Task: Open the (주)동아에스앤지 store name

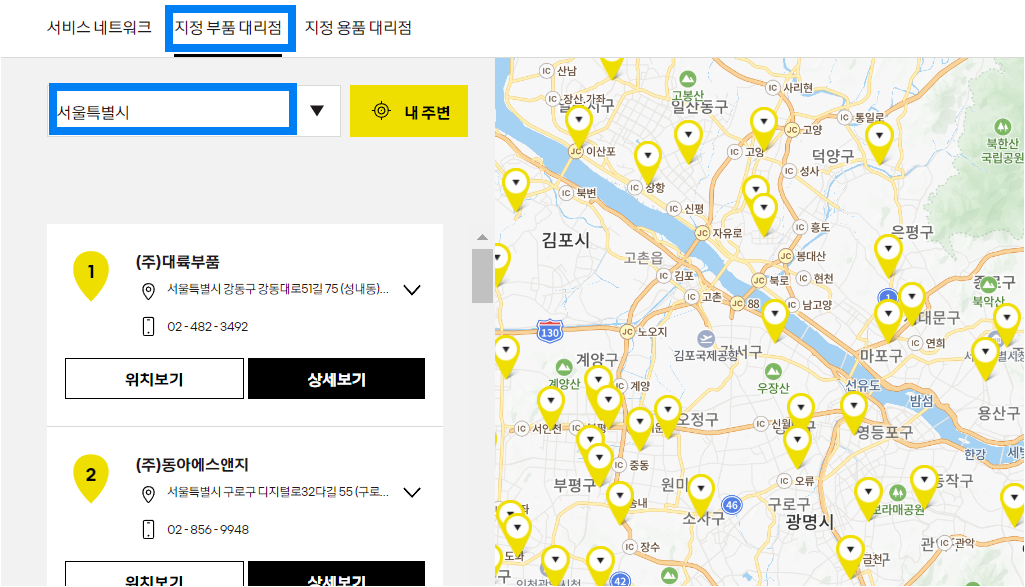Action: click(192, 465)
